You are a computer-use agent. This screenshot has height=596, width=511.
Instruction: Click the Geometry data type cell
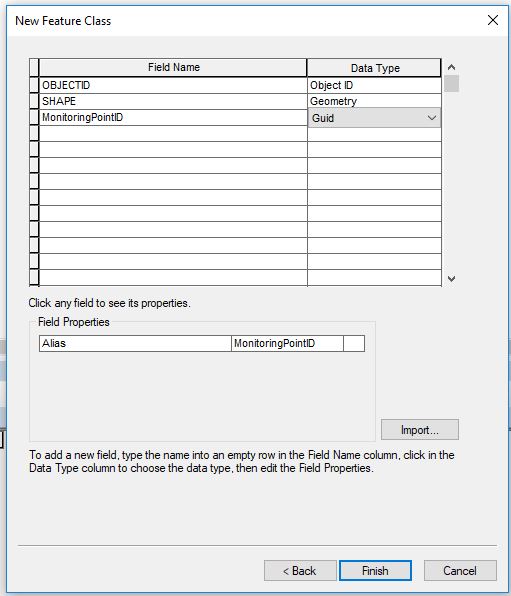coord(374,101)
